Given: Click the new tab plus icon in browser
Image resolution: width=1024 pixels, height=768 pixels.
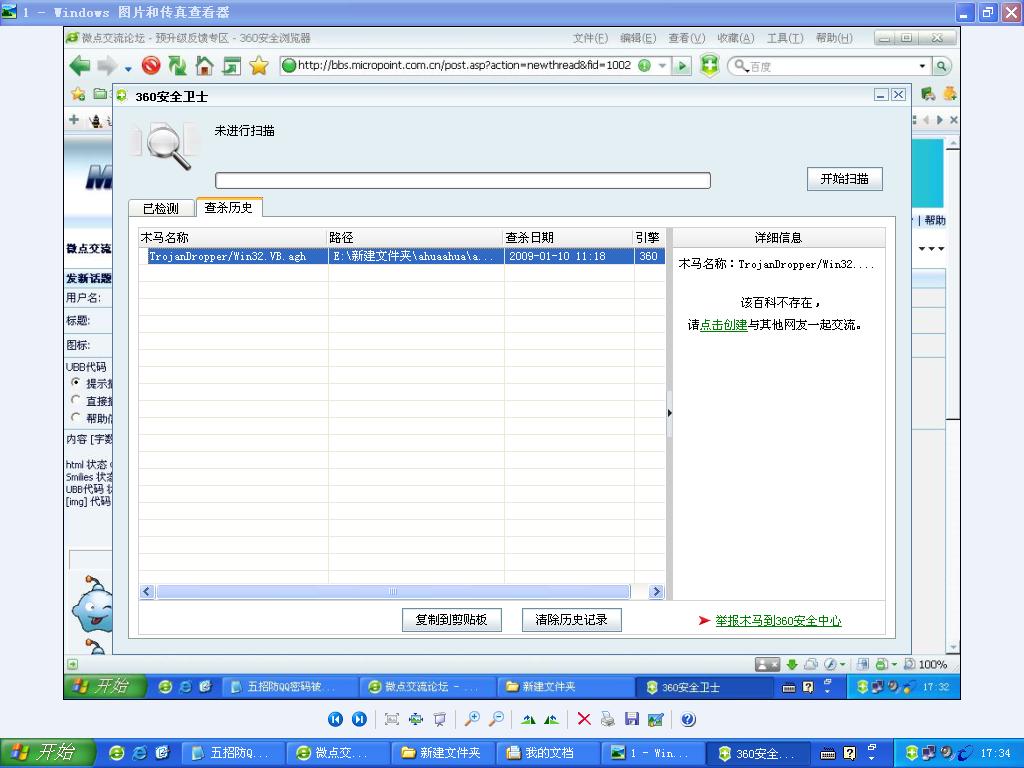Looking at the screenshot, I should (74, 120).
